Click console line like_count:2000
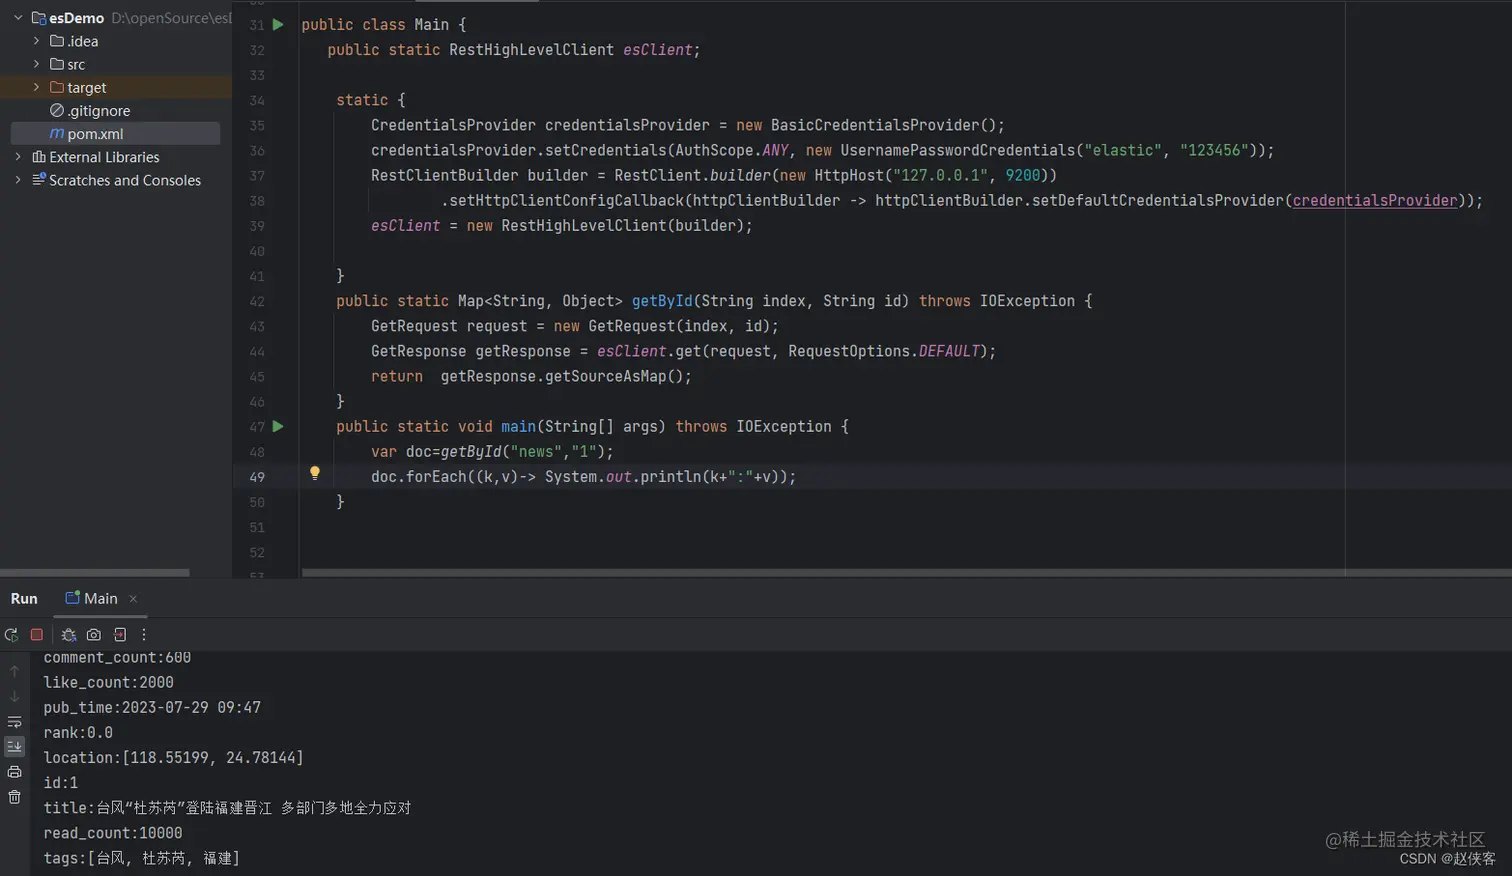 (x=108, y=683)
